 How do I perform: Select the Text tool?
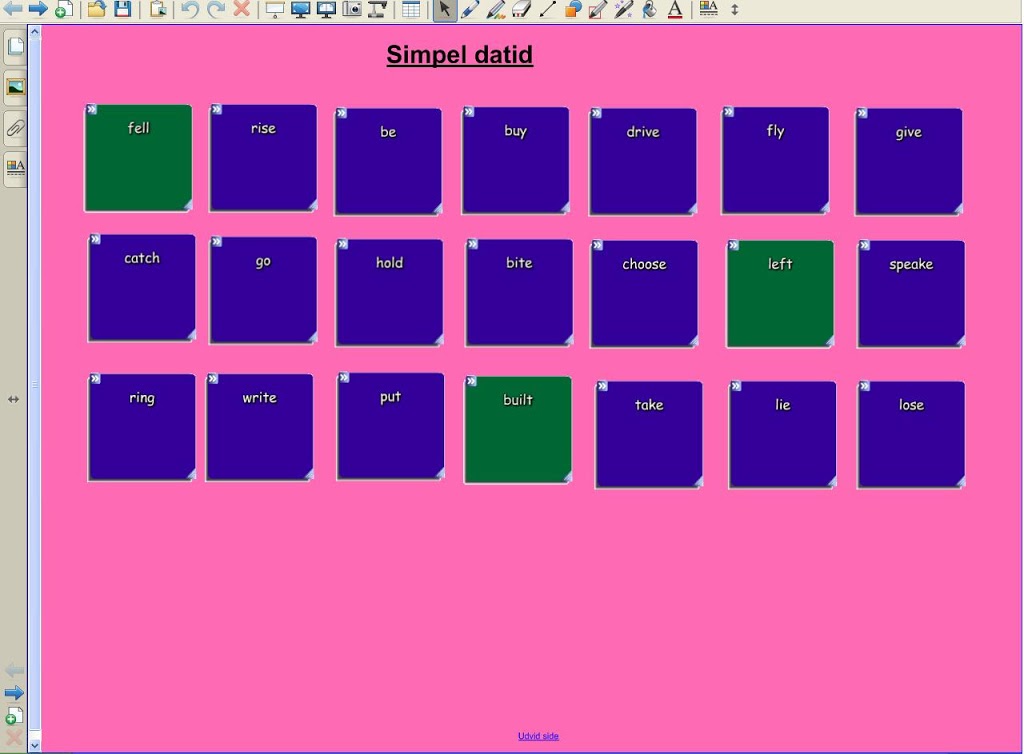tap(675, 9)
